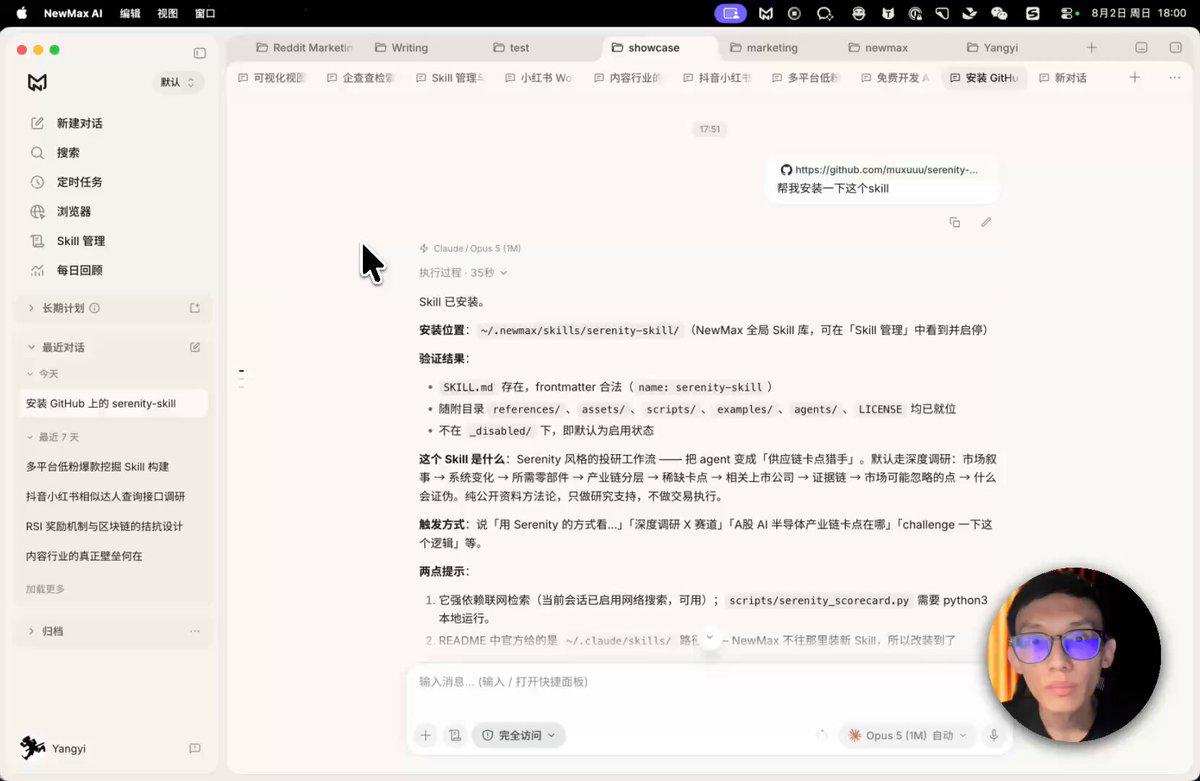Switch to the Writing project tab

(401, 47)
